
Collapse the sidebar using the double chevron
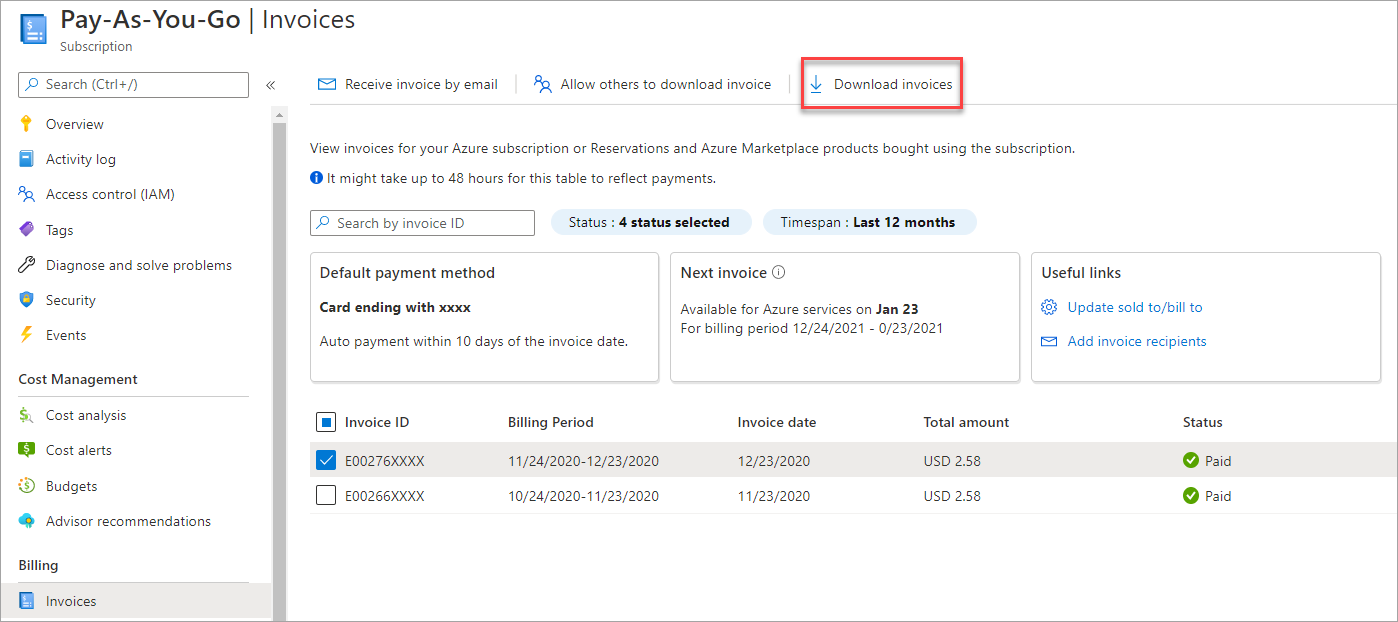click(270, 85)
